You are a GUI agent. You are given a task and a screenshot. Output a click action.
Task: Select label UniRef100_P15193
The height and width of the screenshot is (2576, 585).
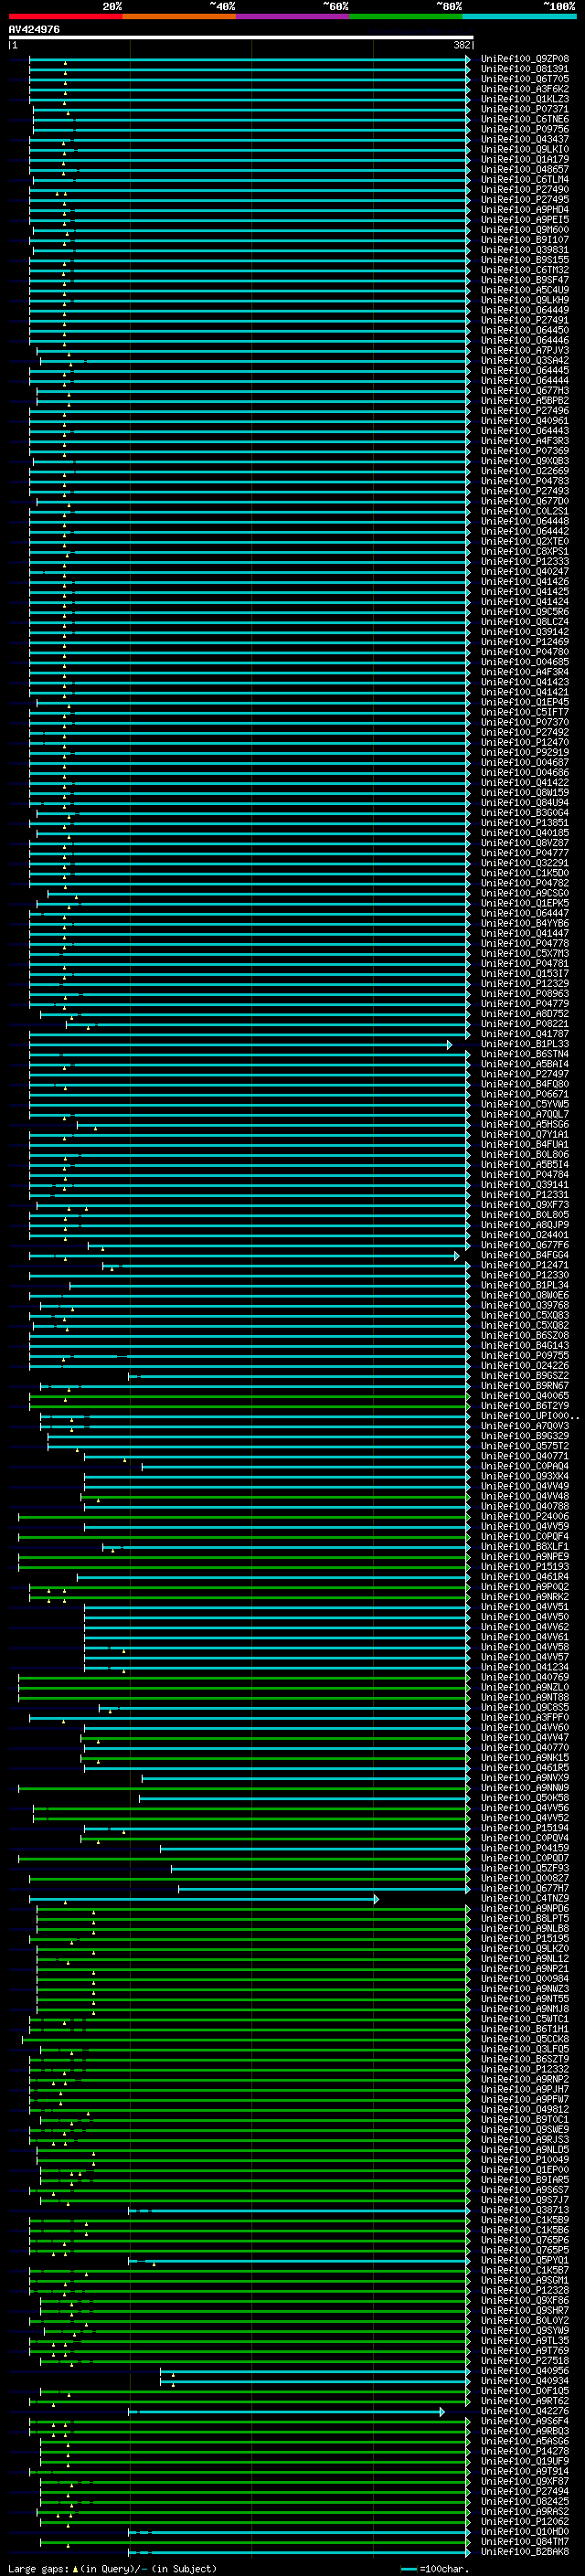(x=525, y=1566)
